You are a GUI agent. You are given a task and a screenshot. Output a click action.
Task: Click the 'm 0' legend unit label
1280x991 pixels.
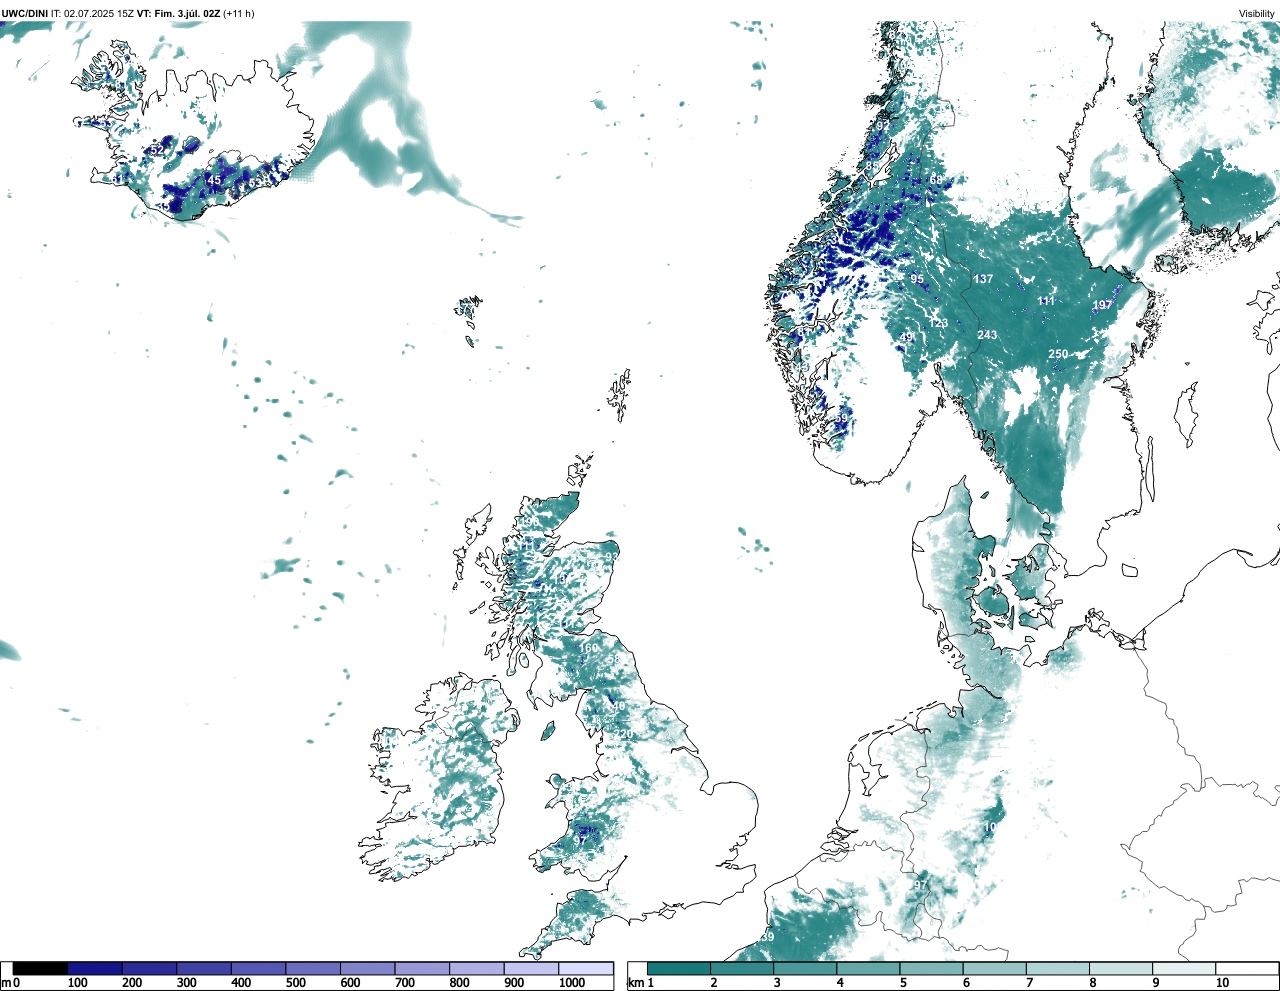click(x=10, y=983)
